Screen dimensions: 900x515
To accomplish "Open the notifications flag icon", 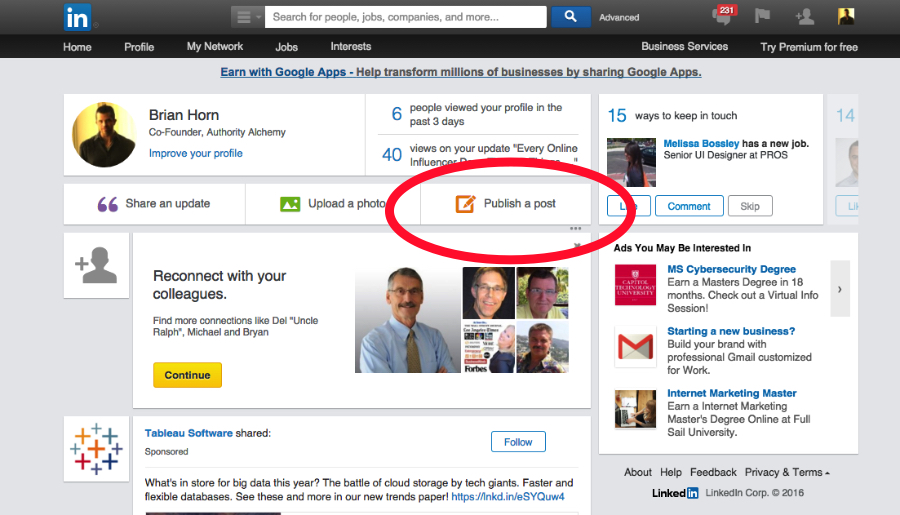I will [762, 16].
